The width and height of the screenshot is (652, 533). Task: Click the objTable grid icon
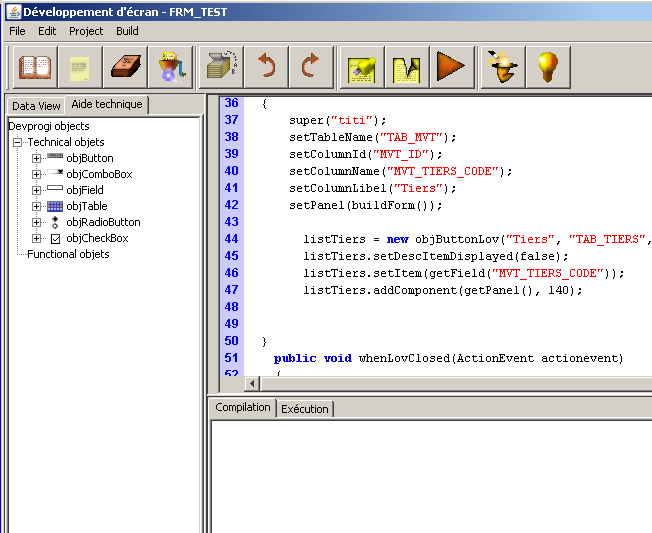click(x=55, y=206)
